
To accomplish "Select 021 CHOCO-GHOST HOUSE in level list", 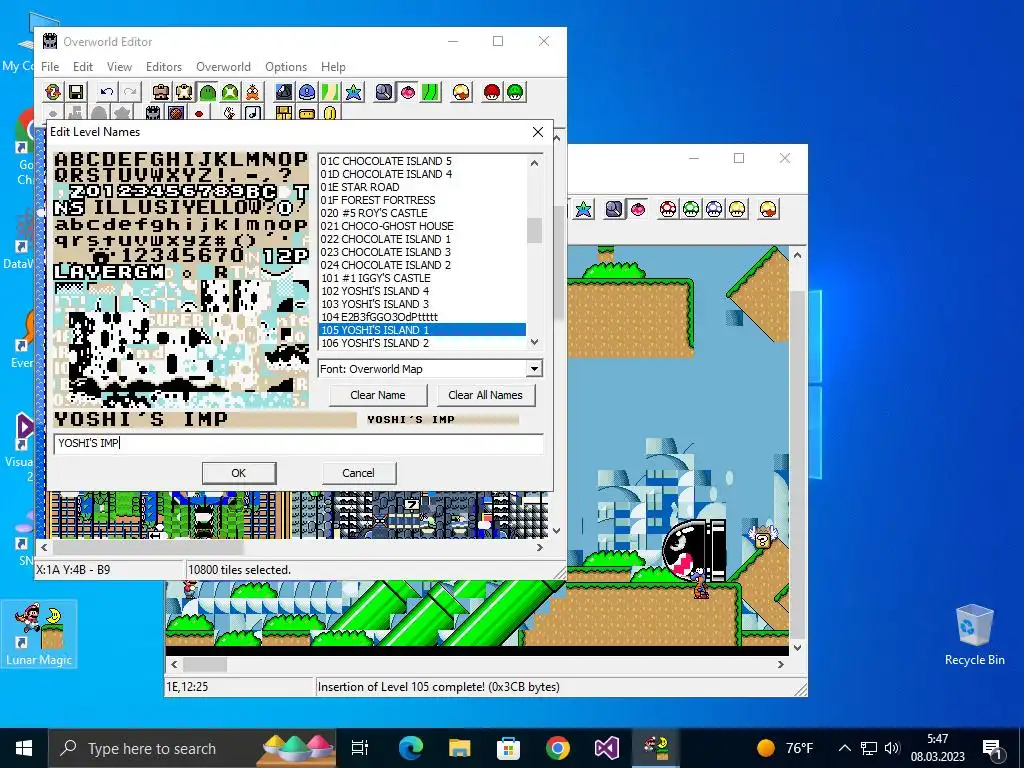I will click(x=422, y=226).
